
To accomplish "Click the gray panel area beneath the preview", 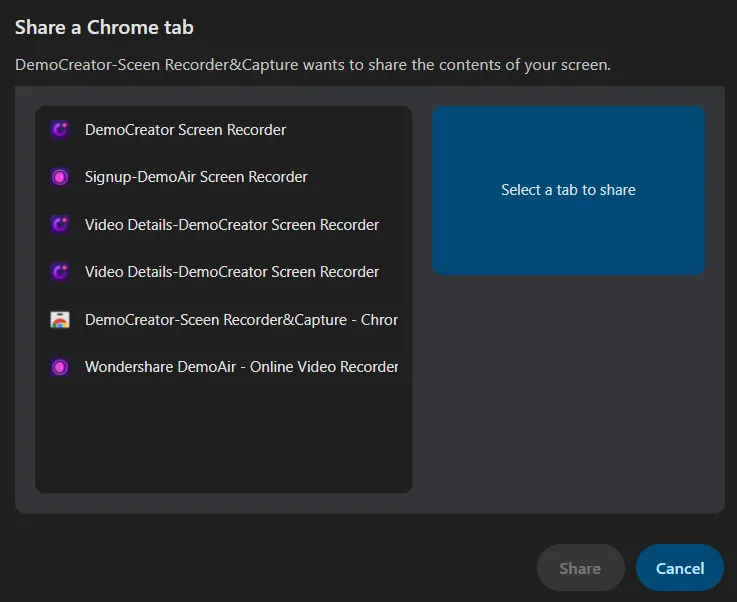I will click(568, 390).
